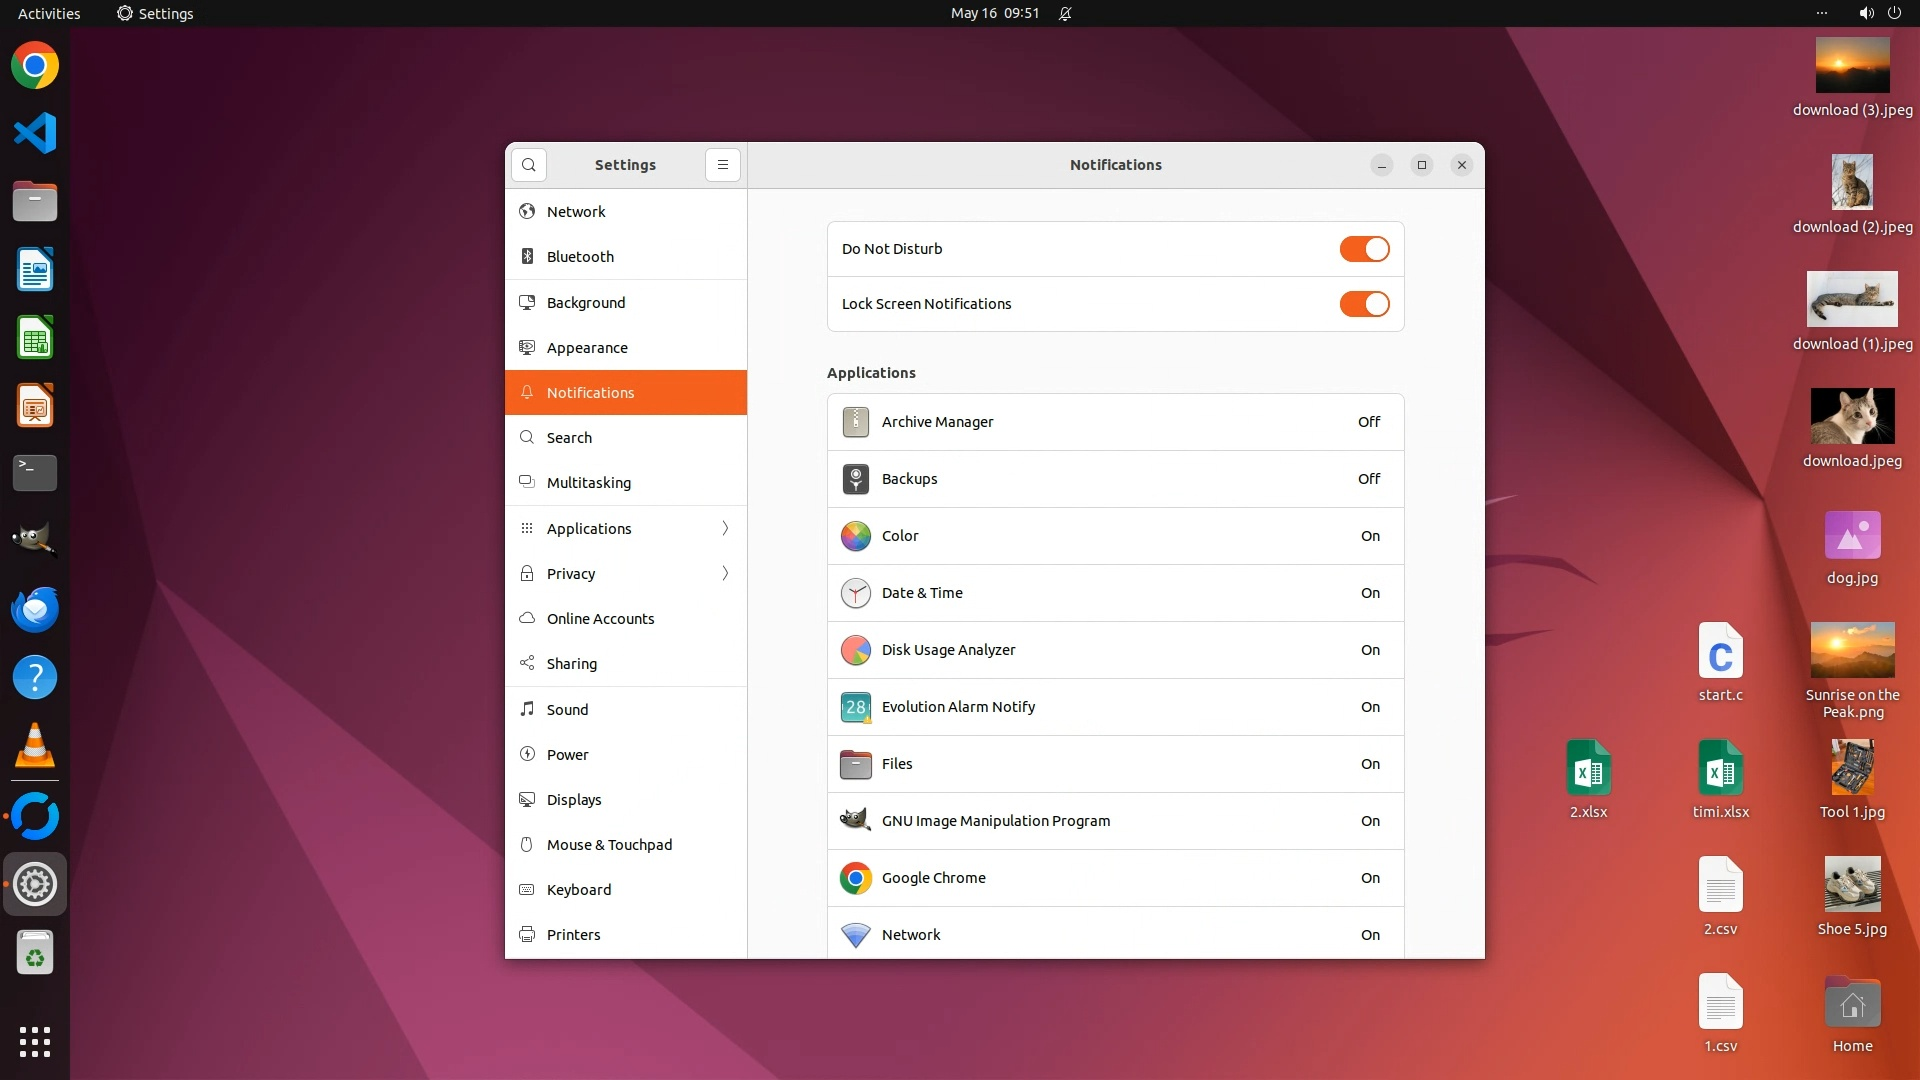This screenshot has width=1920, height=1080.
Task: Expand the Privacy sidebar chevron
Action: 725,574
